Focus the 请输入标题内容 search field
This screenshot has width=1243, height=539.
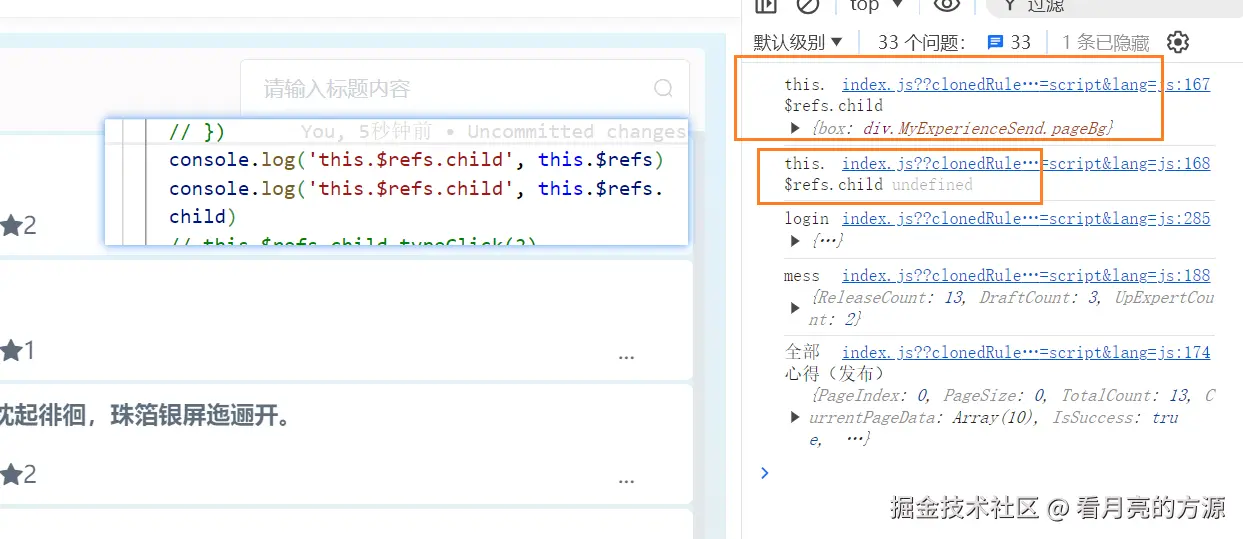[x=465, y=88]
